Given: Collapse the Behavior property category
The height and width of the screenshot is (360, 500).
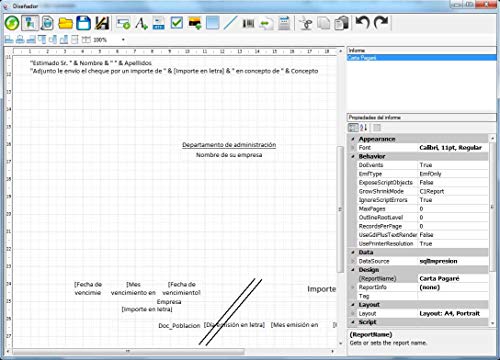Looking at the screenshot, I should 353,156.
